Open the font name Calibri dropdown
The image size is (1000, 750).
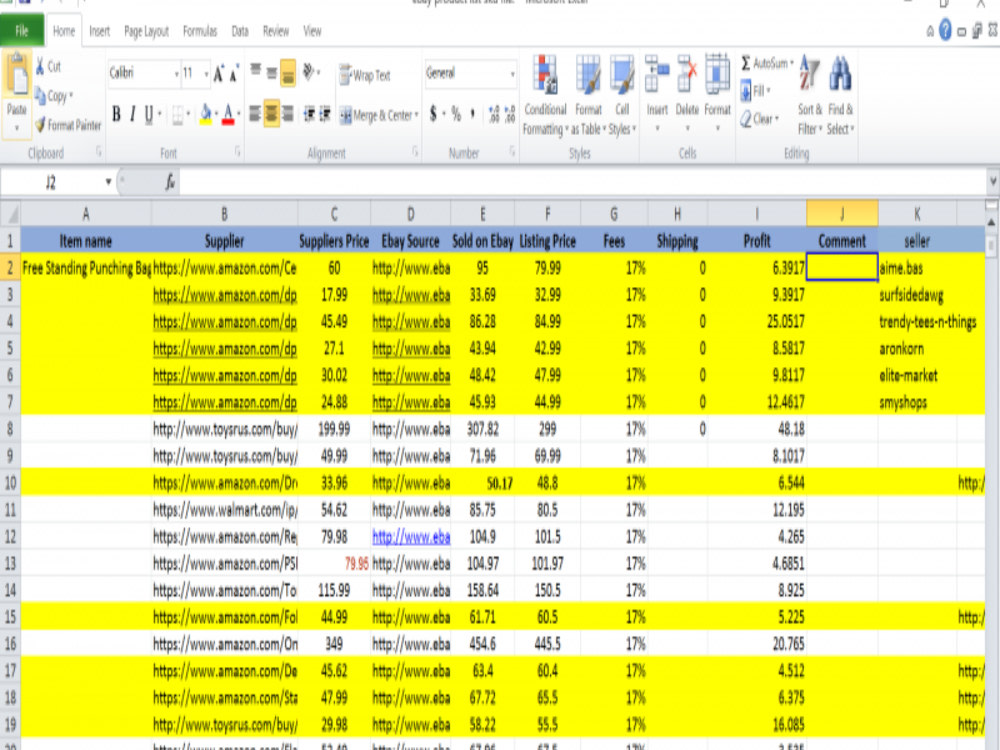pyautogui.click(x=177, y=74)
